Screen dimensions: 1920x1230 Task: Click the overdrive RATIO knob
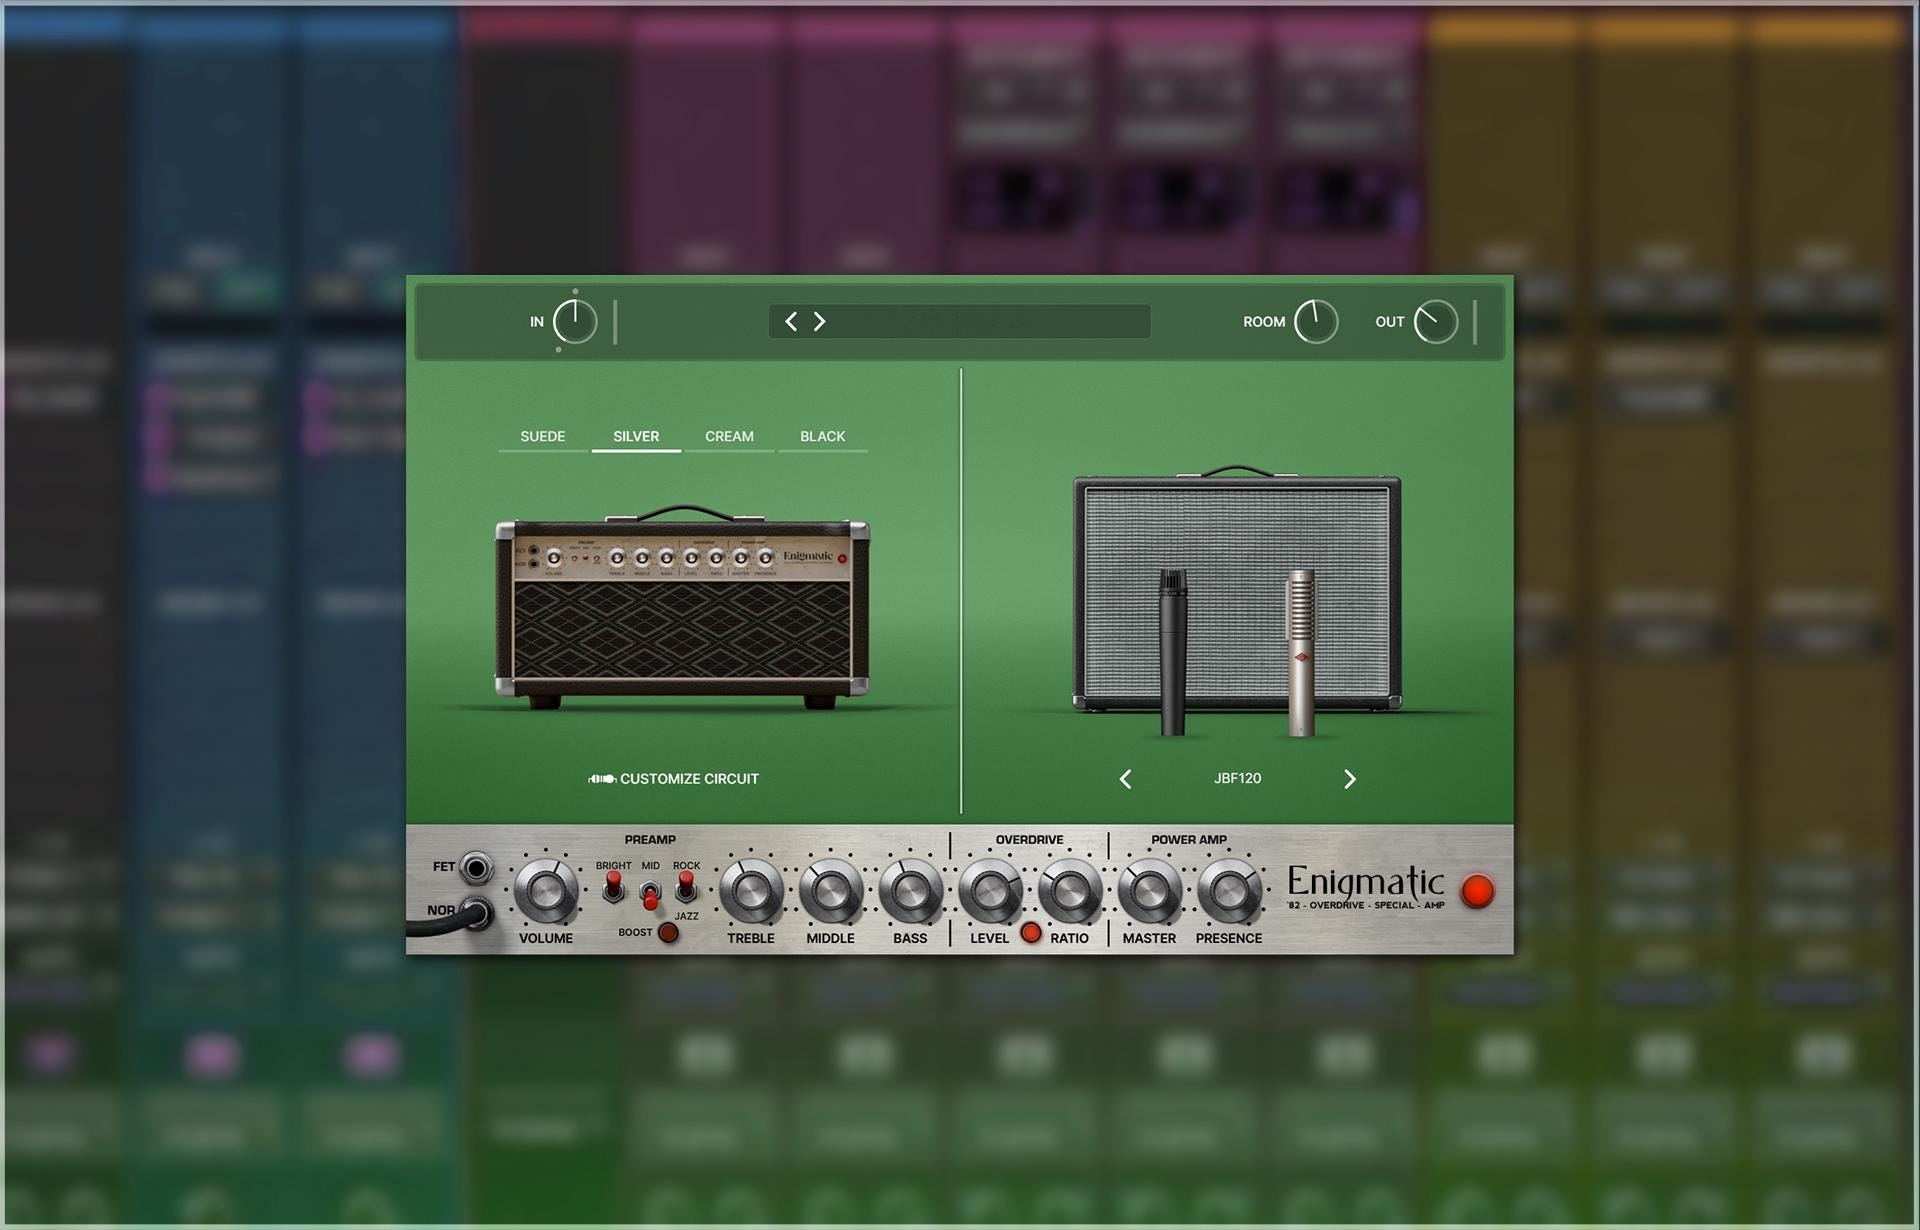click(1070, 890)
